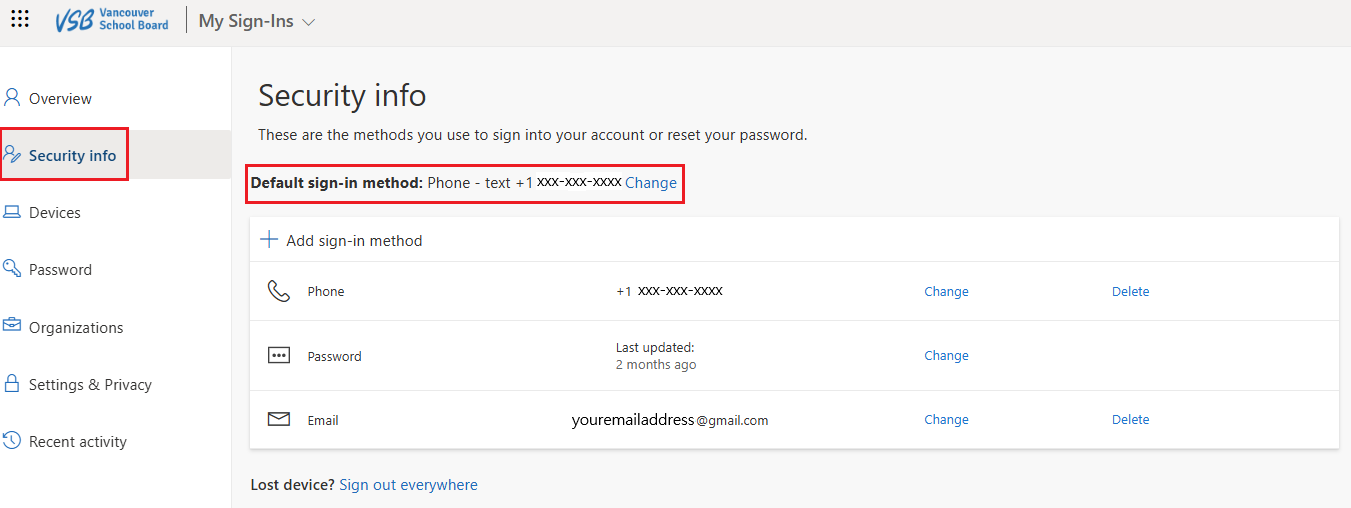Click the Settings & Privacy lock icon
Screen dimensions: 1351x508
(x=12, y=383)
